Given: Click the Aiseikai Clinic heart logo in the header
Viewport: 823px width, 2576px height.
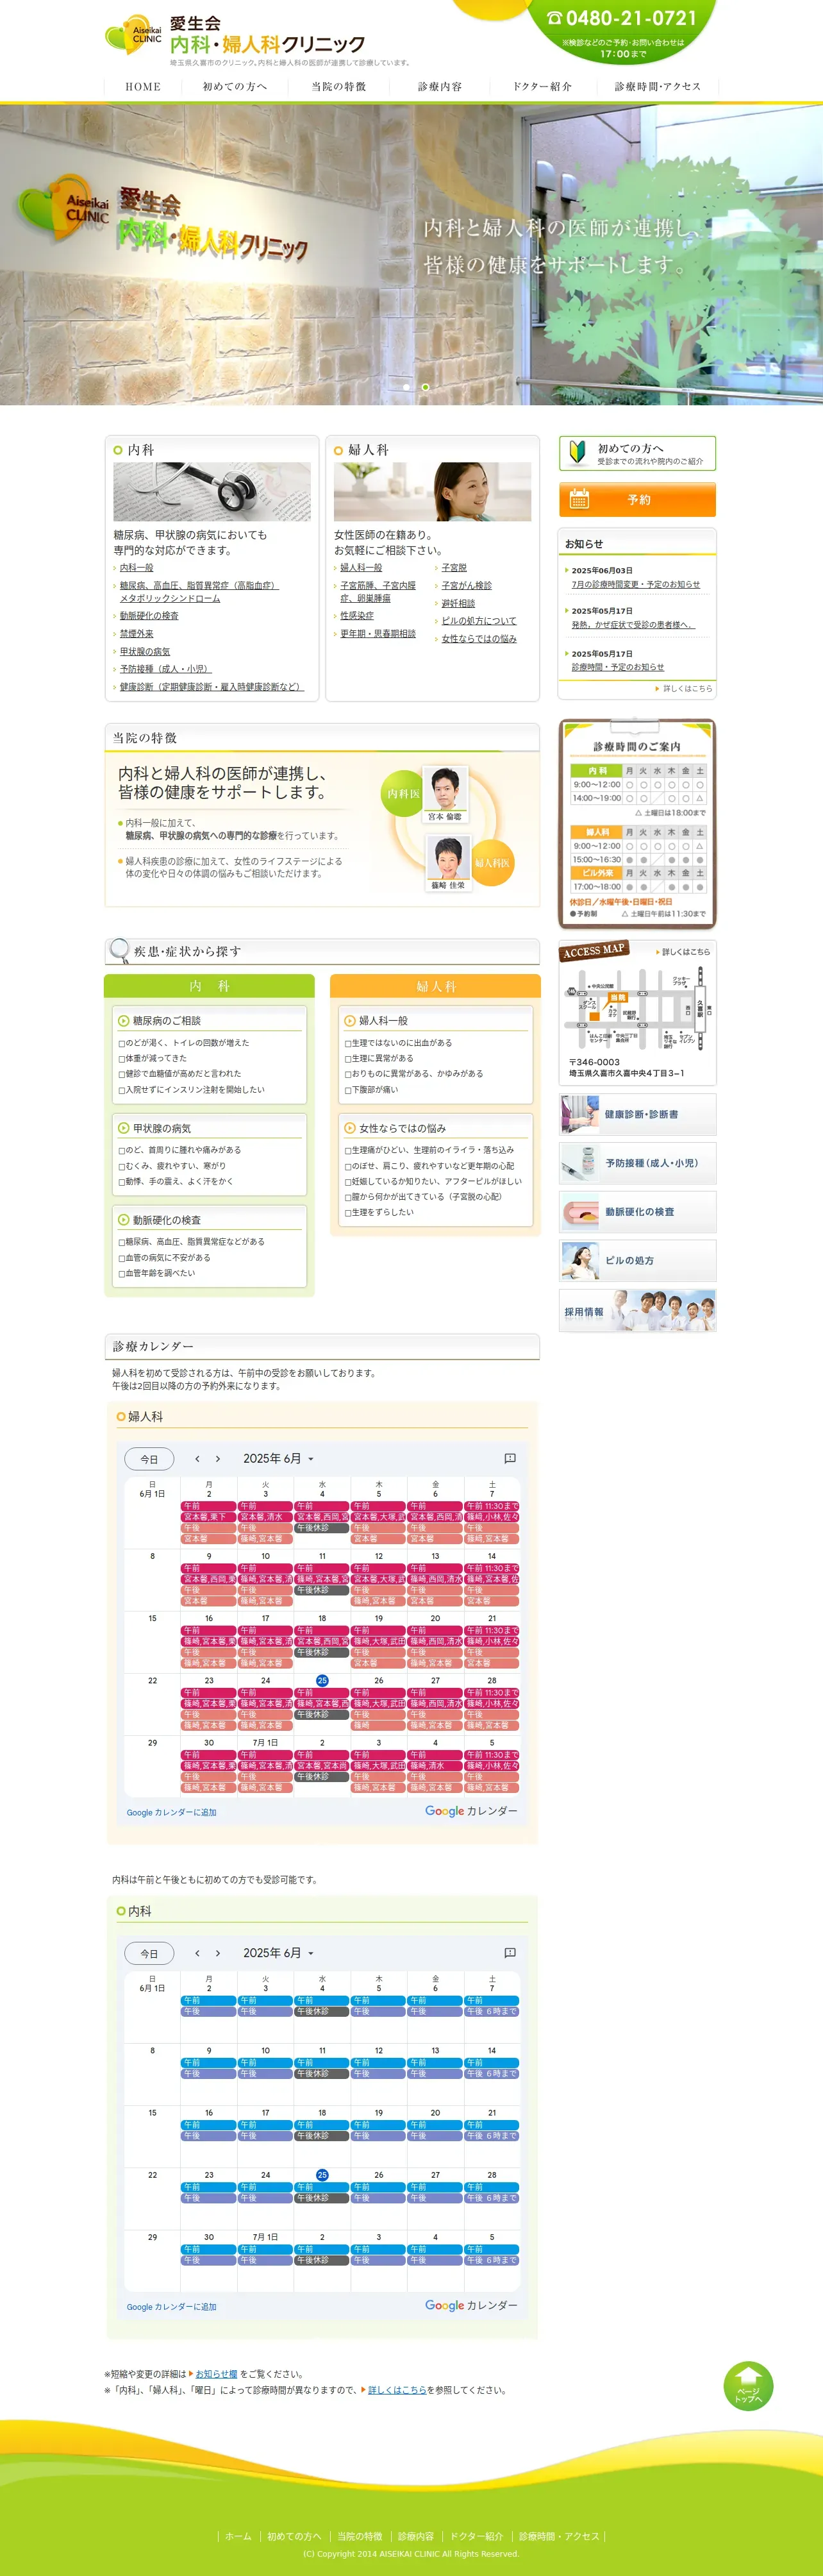Looking at the screenshot, I should coord(133,35).
